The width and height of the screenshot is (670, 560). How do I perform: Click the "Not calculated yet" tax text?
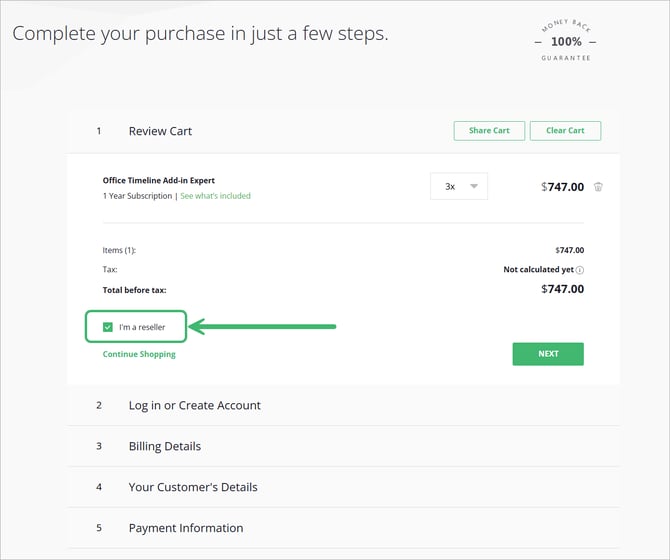(x=538, y=270)
